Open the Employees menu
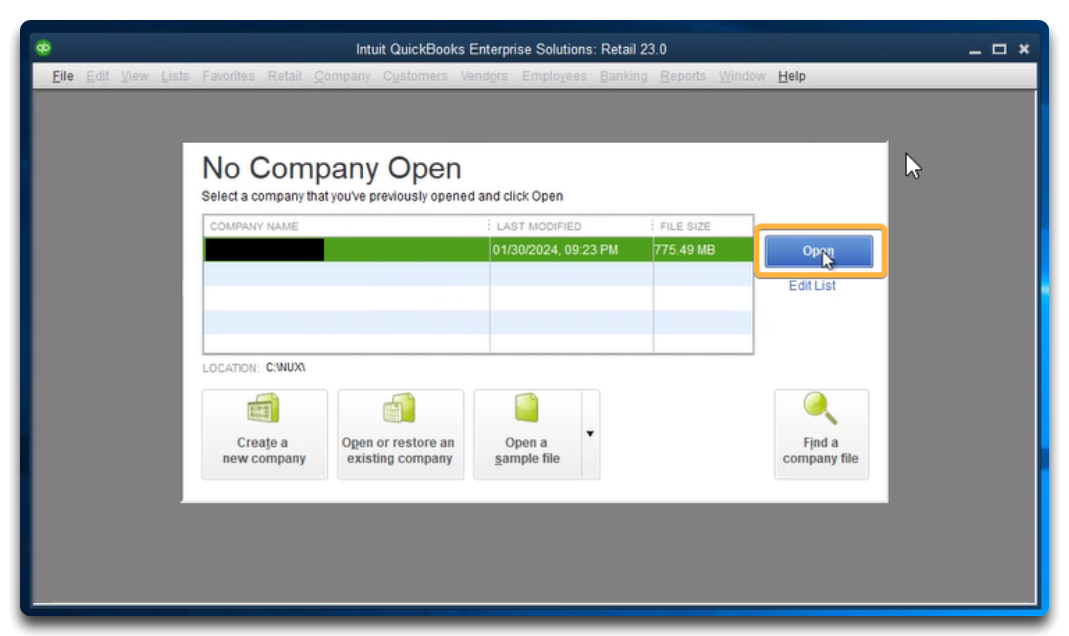The height and width of the screenshot is (636, 1069). 554,76
